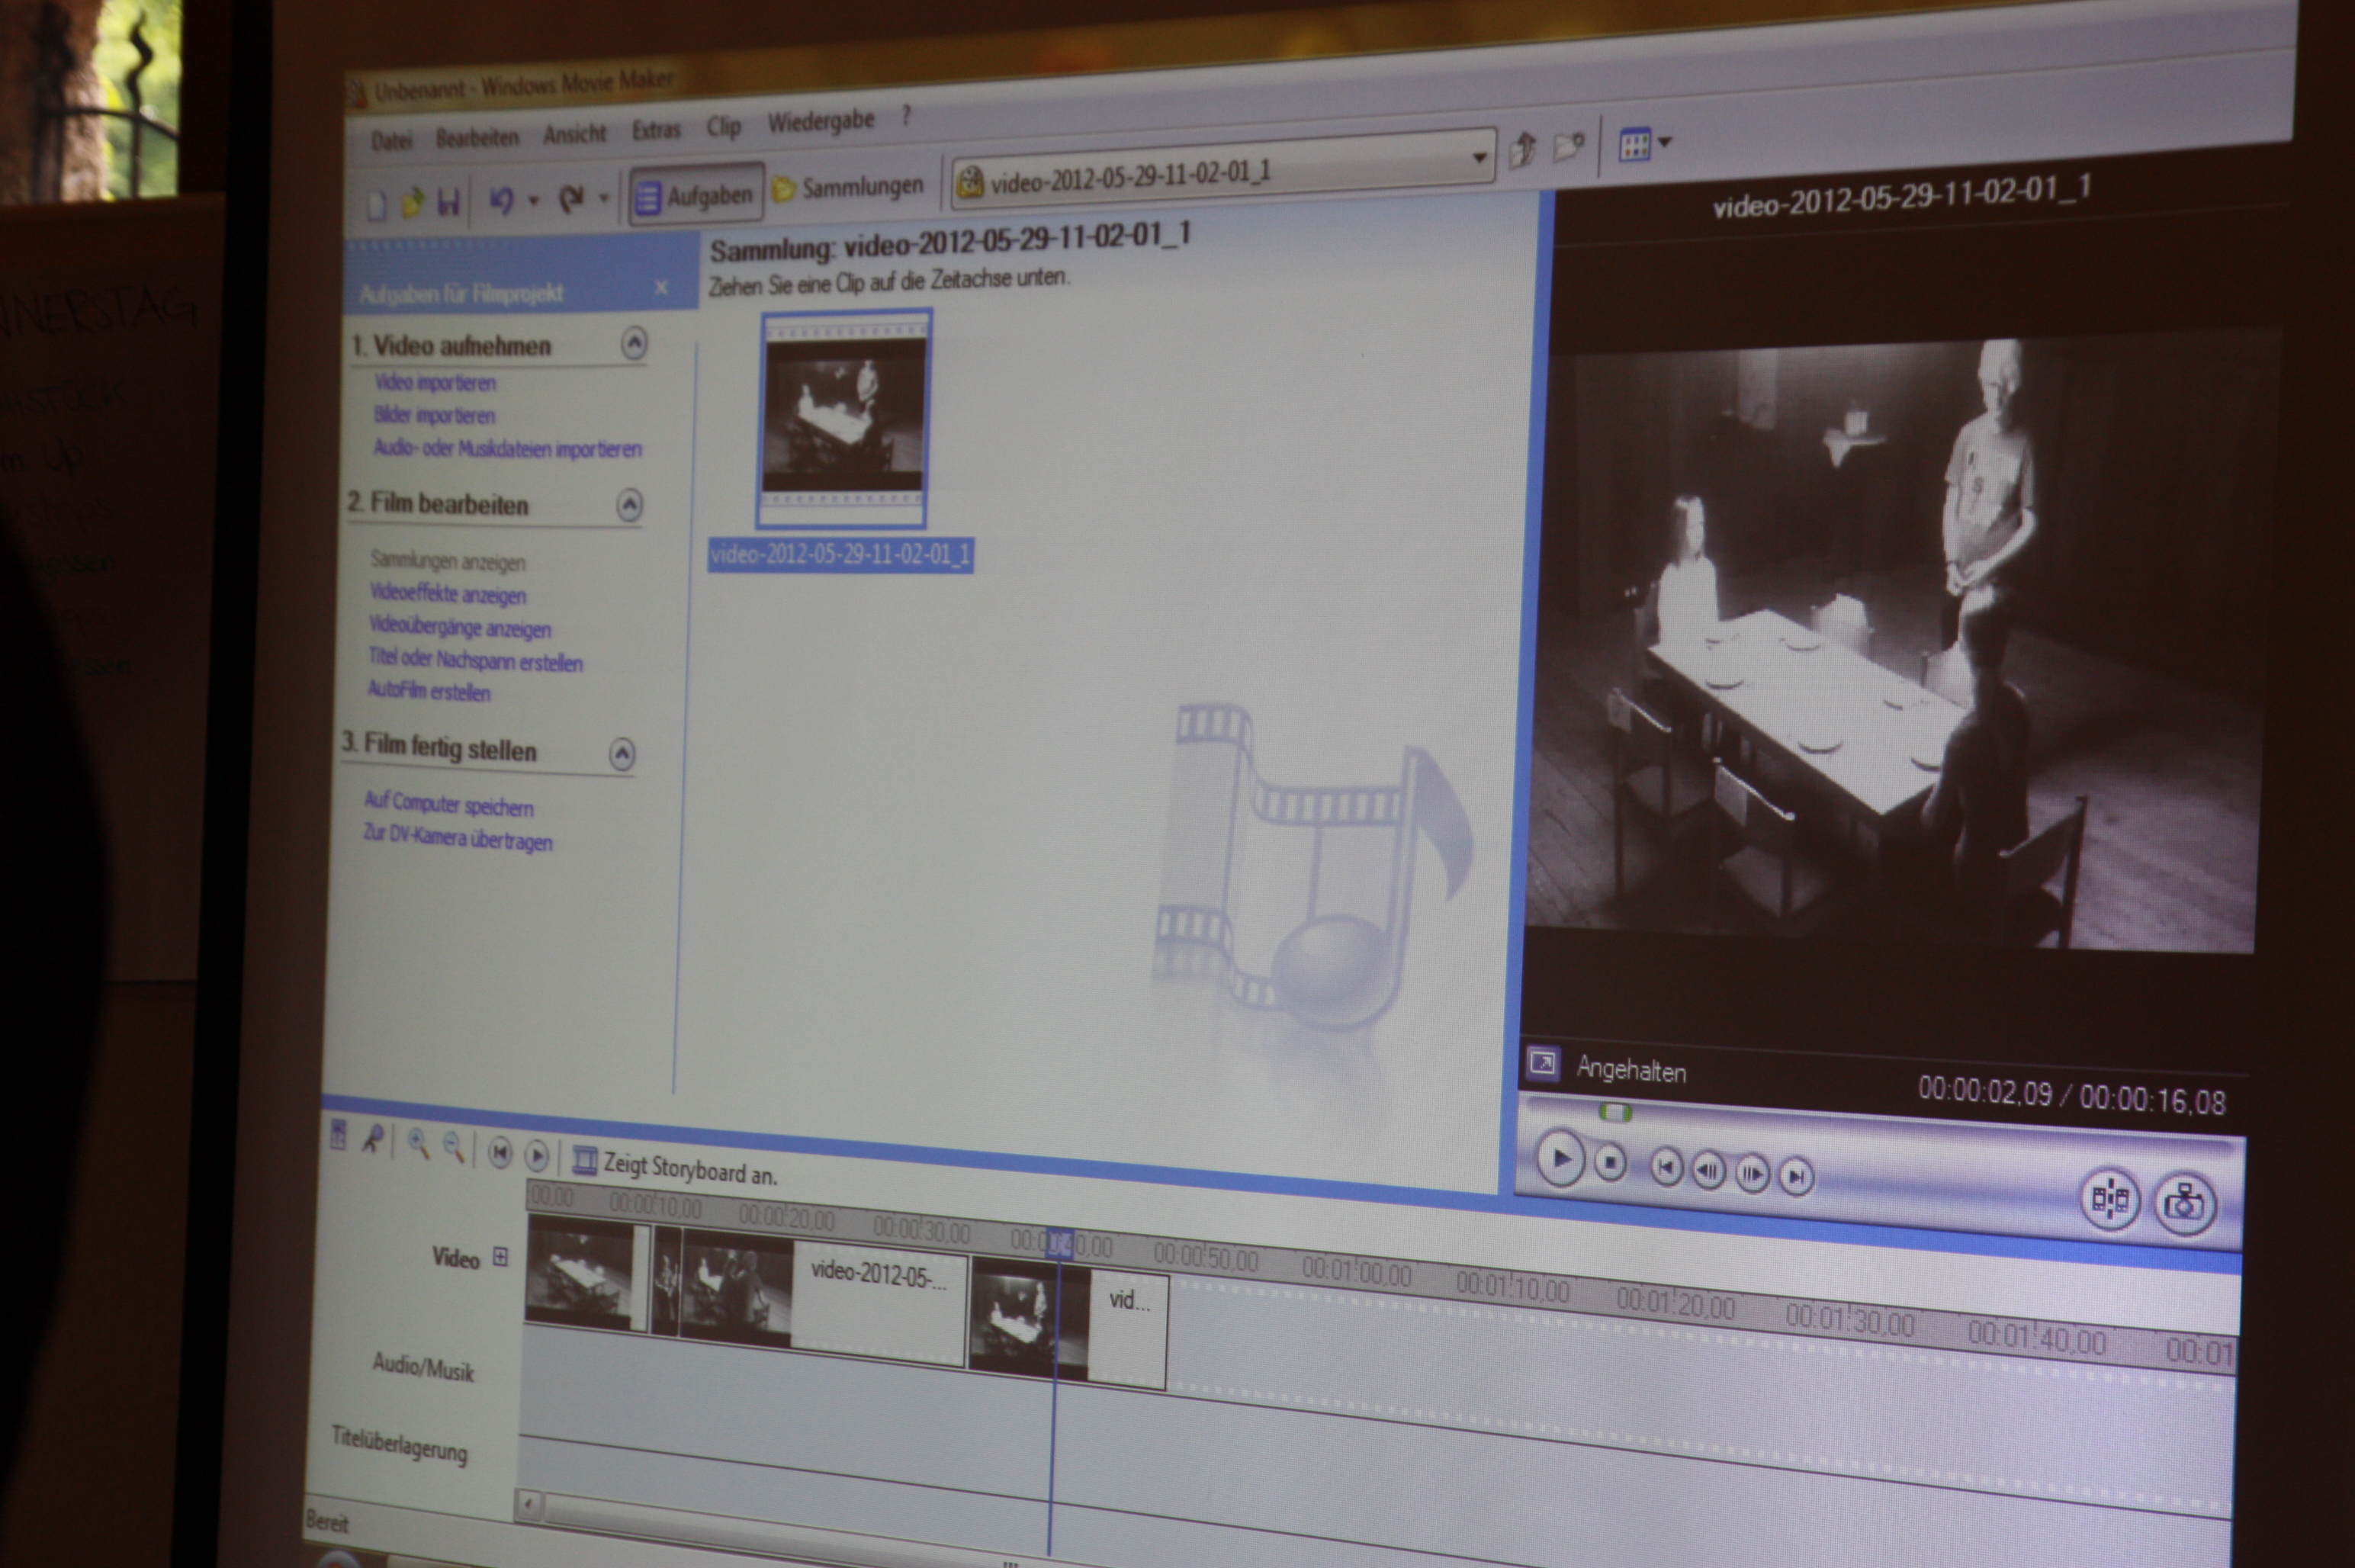Click the AutoFilm erstellen link
Image resolution: width=2355 pixels, height=1568 pixels.
pyautogui.click(x=429, y=691)
